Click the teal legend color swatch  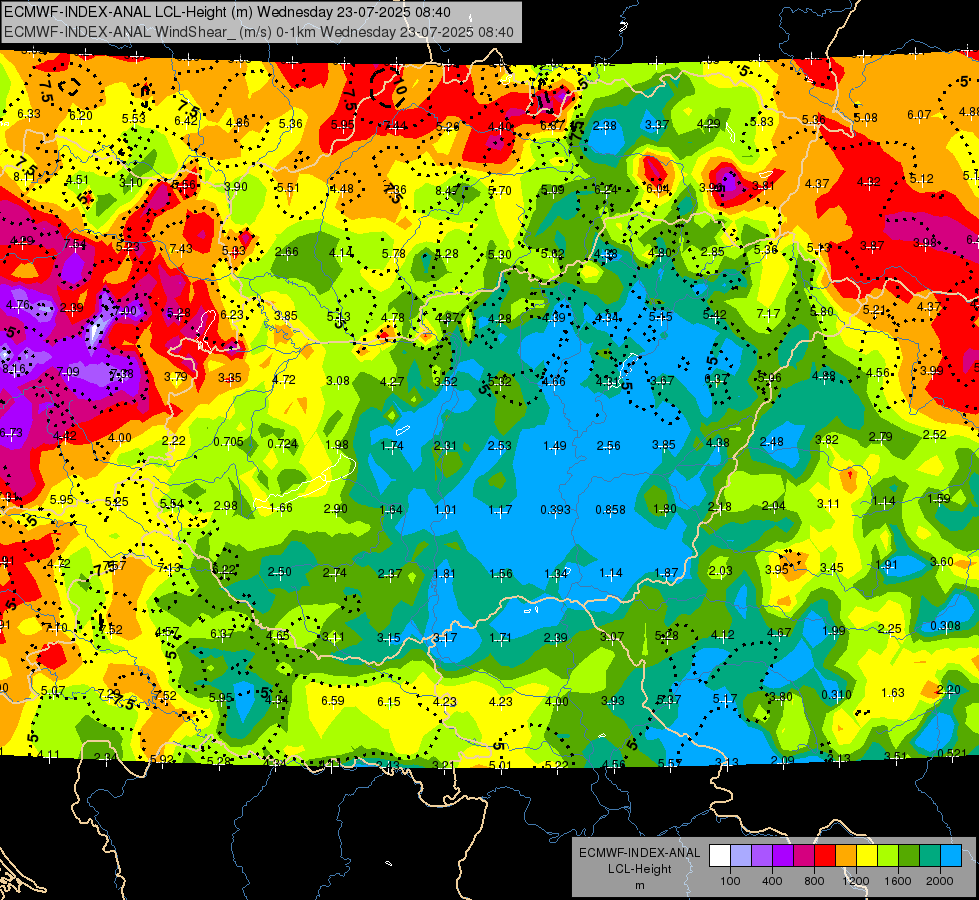coord(930,856)
